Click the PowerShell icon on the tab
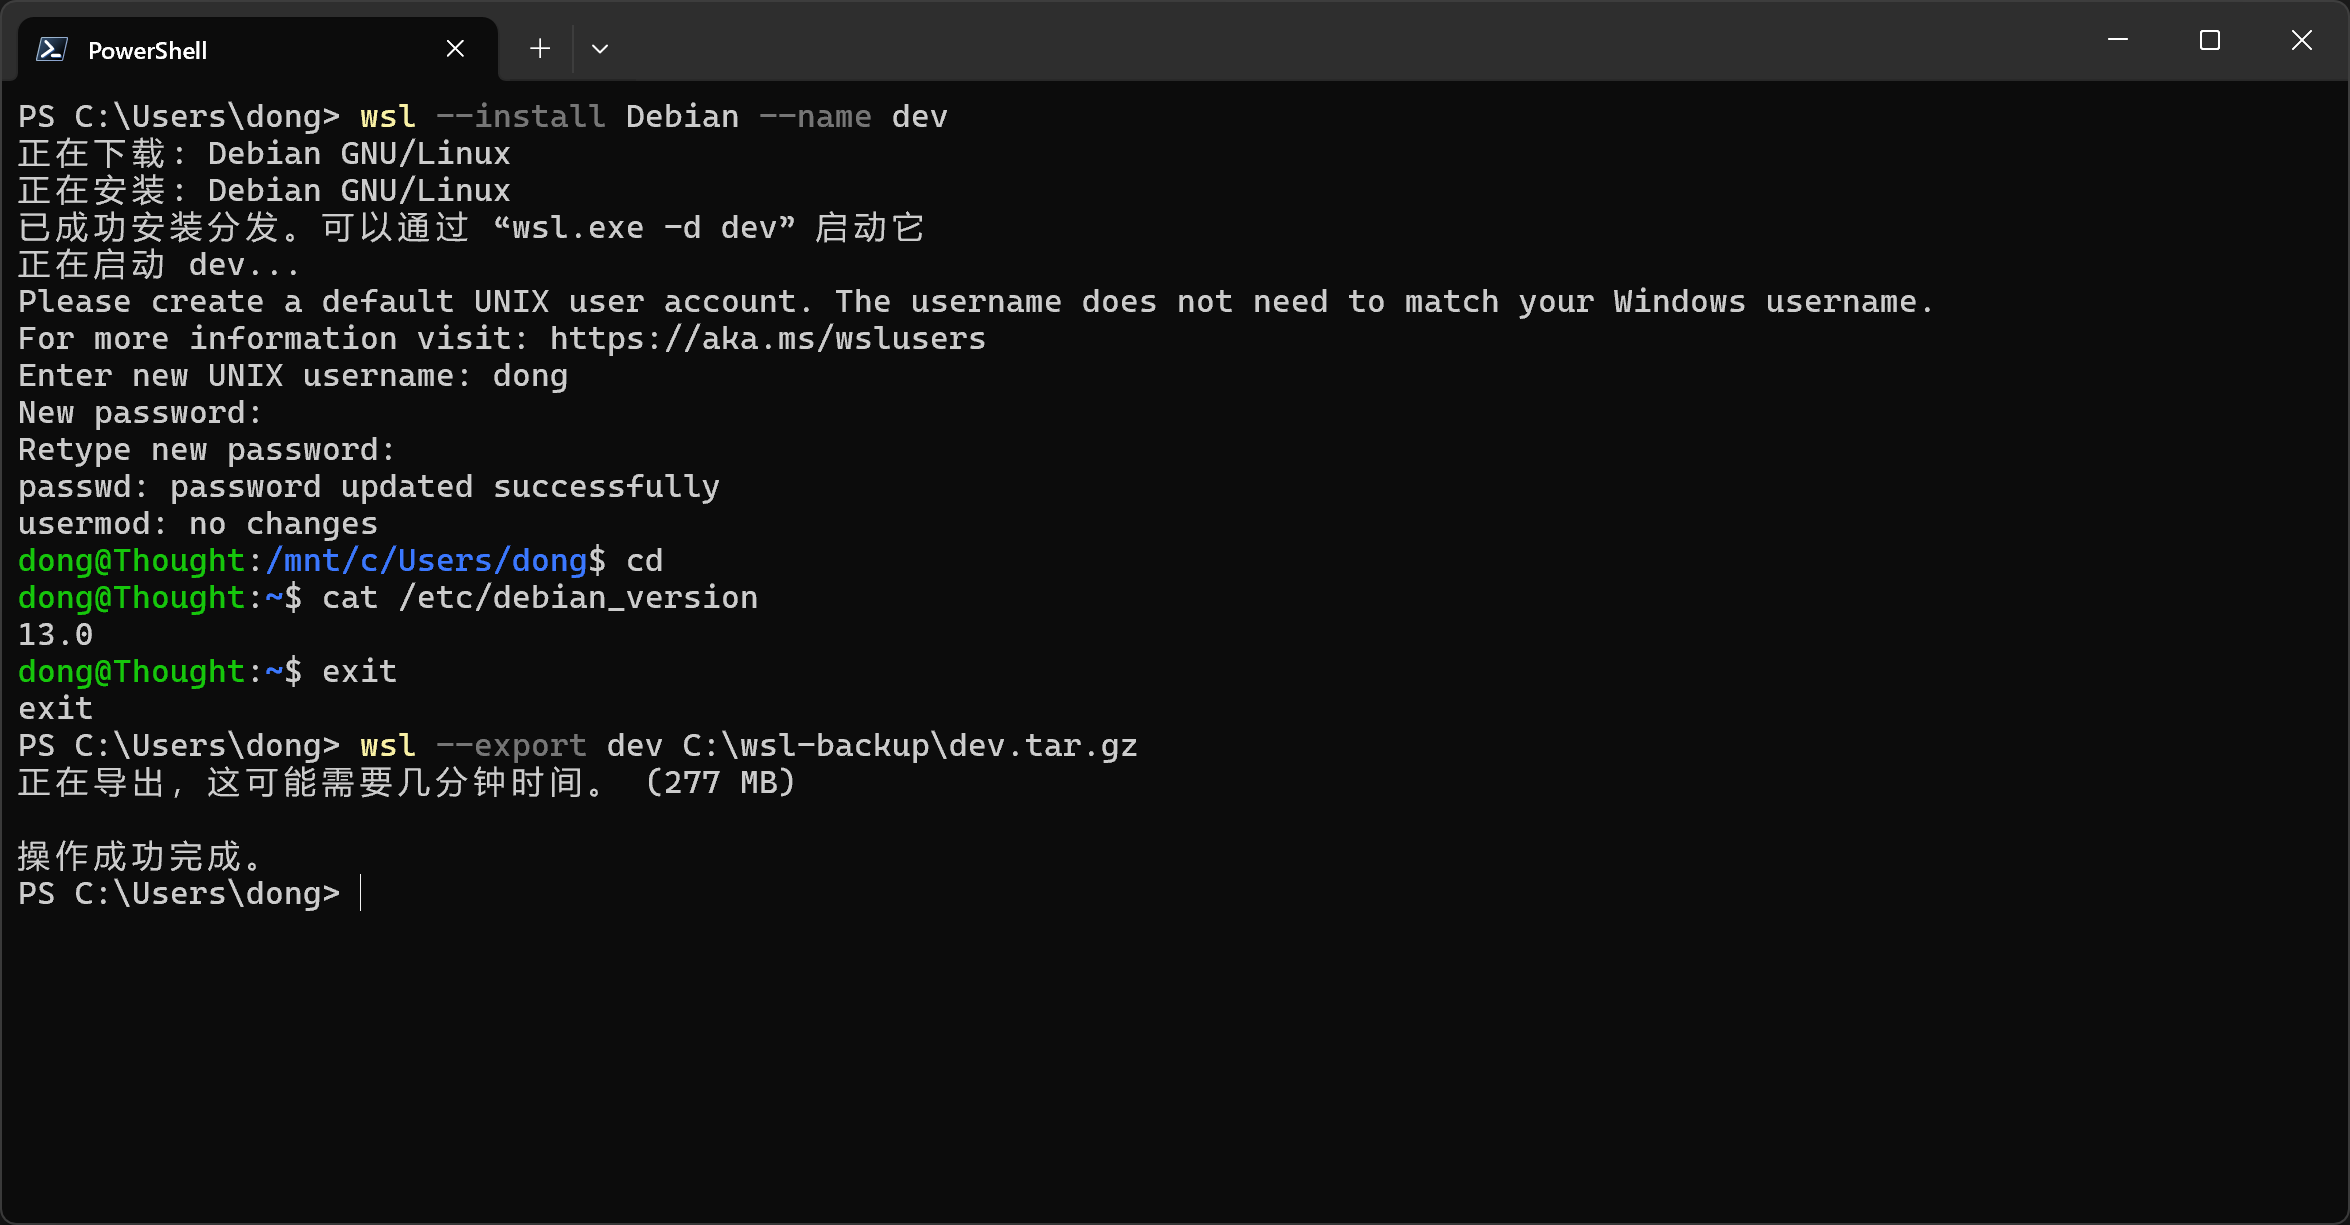The width and height of the screenshot is (2350, 1225). click(53, 47)
